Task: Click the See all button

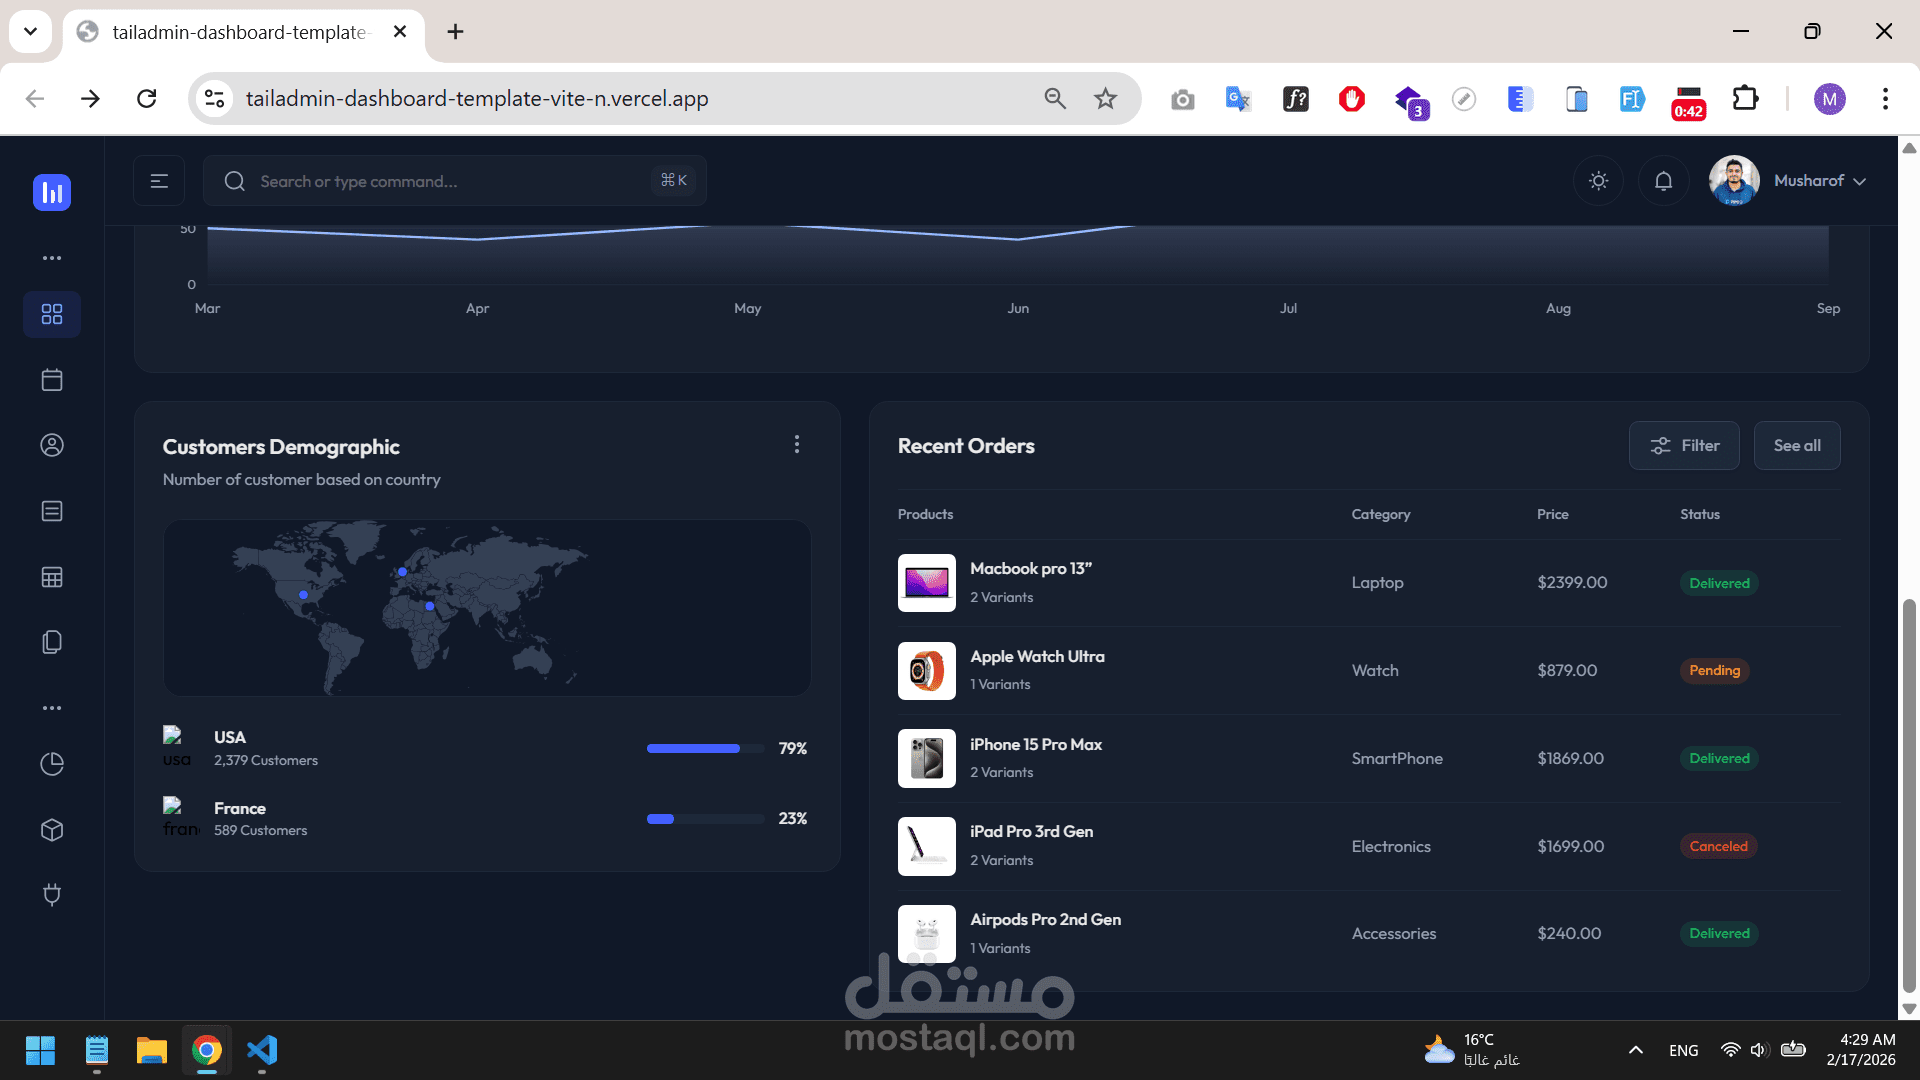Action: tap(1797, 446)
